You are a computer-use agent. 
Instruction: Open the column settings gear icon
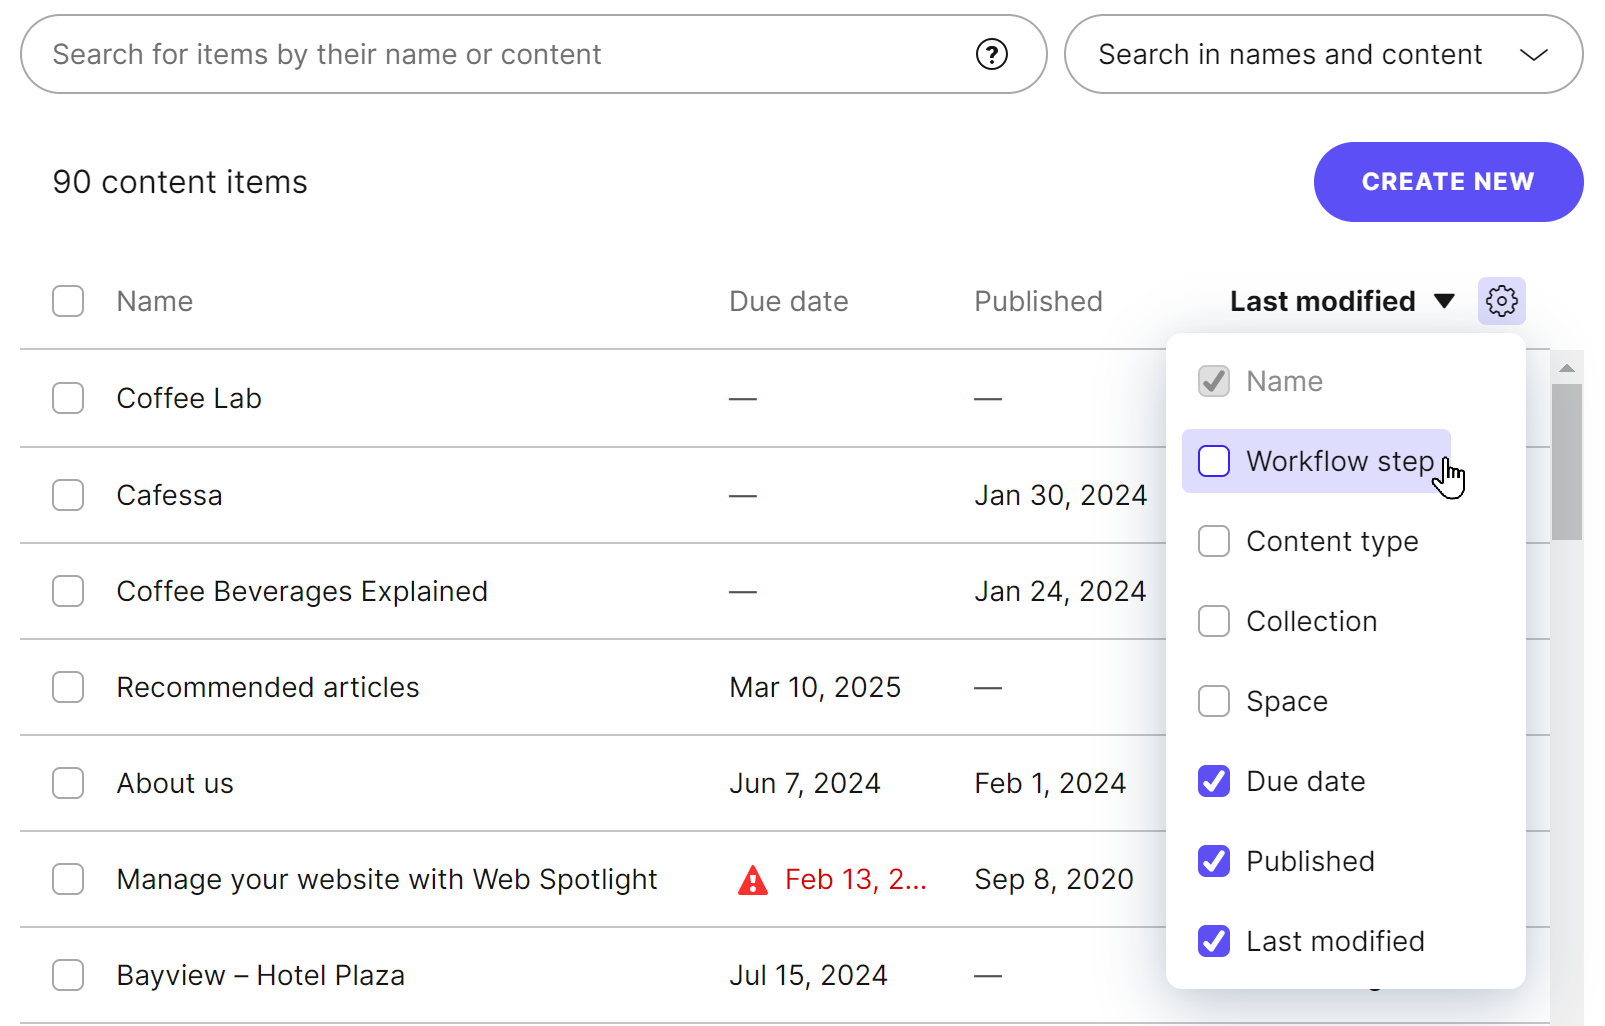pyautogui.click(x=1501, y=300)
